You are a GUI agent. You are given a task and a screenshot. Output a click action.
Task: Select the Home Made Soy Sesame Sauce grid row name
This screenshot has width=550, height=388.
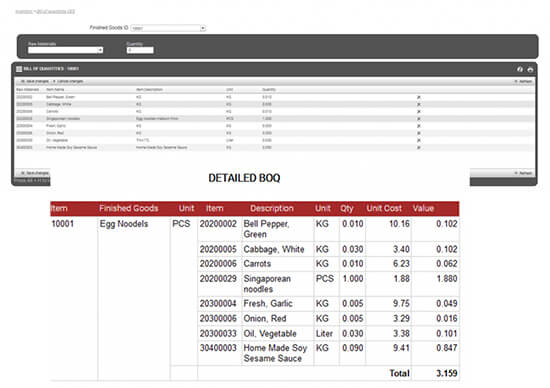coord(72,147)
